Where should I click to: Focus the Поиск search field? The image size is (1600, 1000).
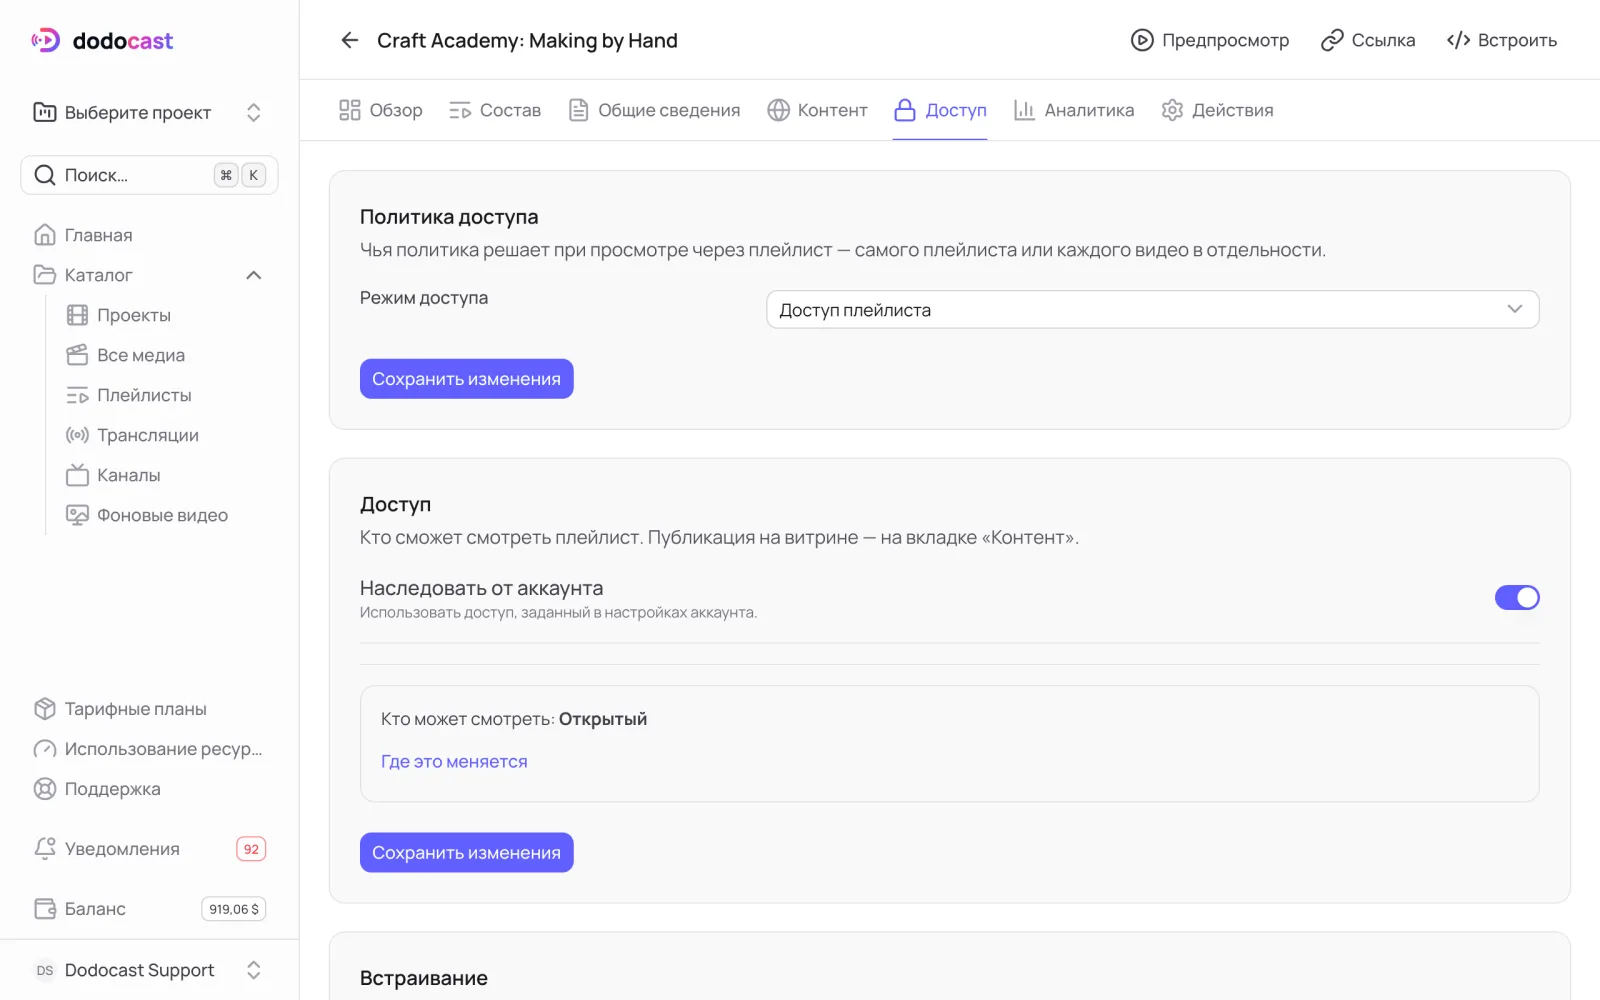[149, 175]
